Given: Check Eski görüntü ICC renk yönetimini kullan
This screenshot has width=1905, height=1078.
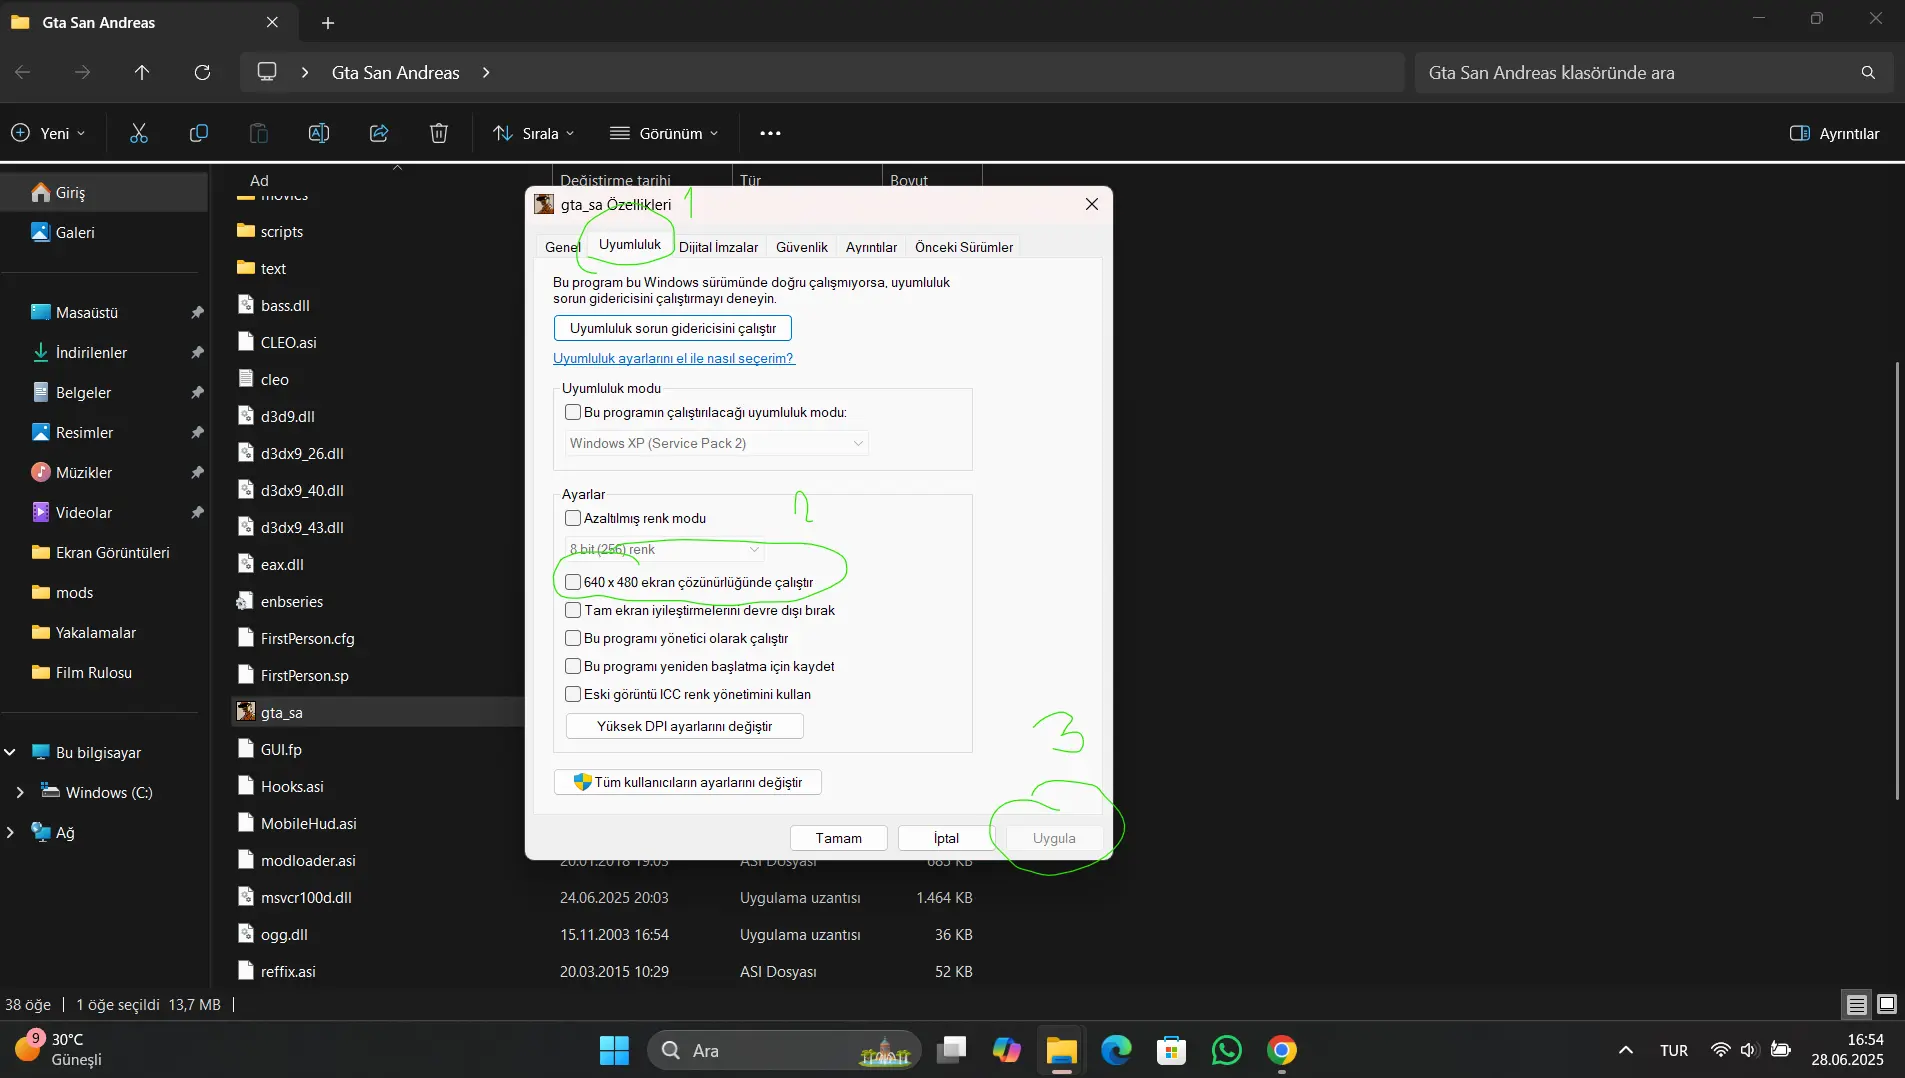Looking at the screenshot, I should 573,694.
